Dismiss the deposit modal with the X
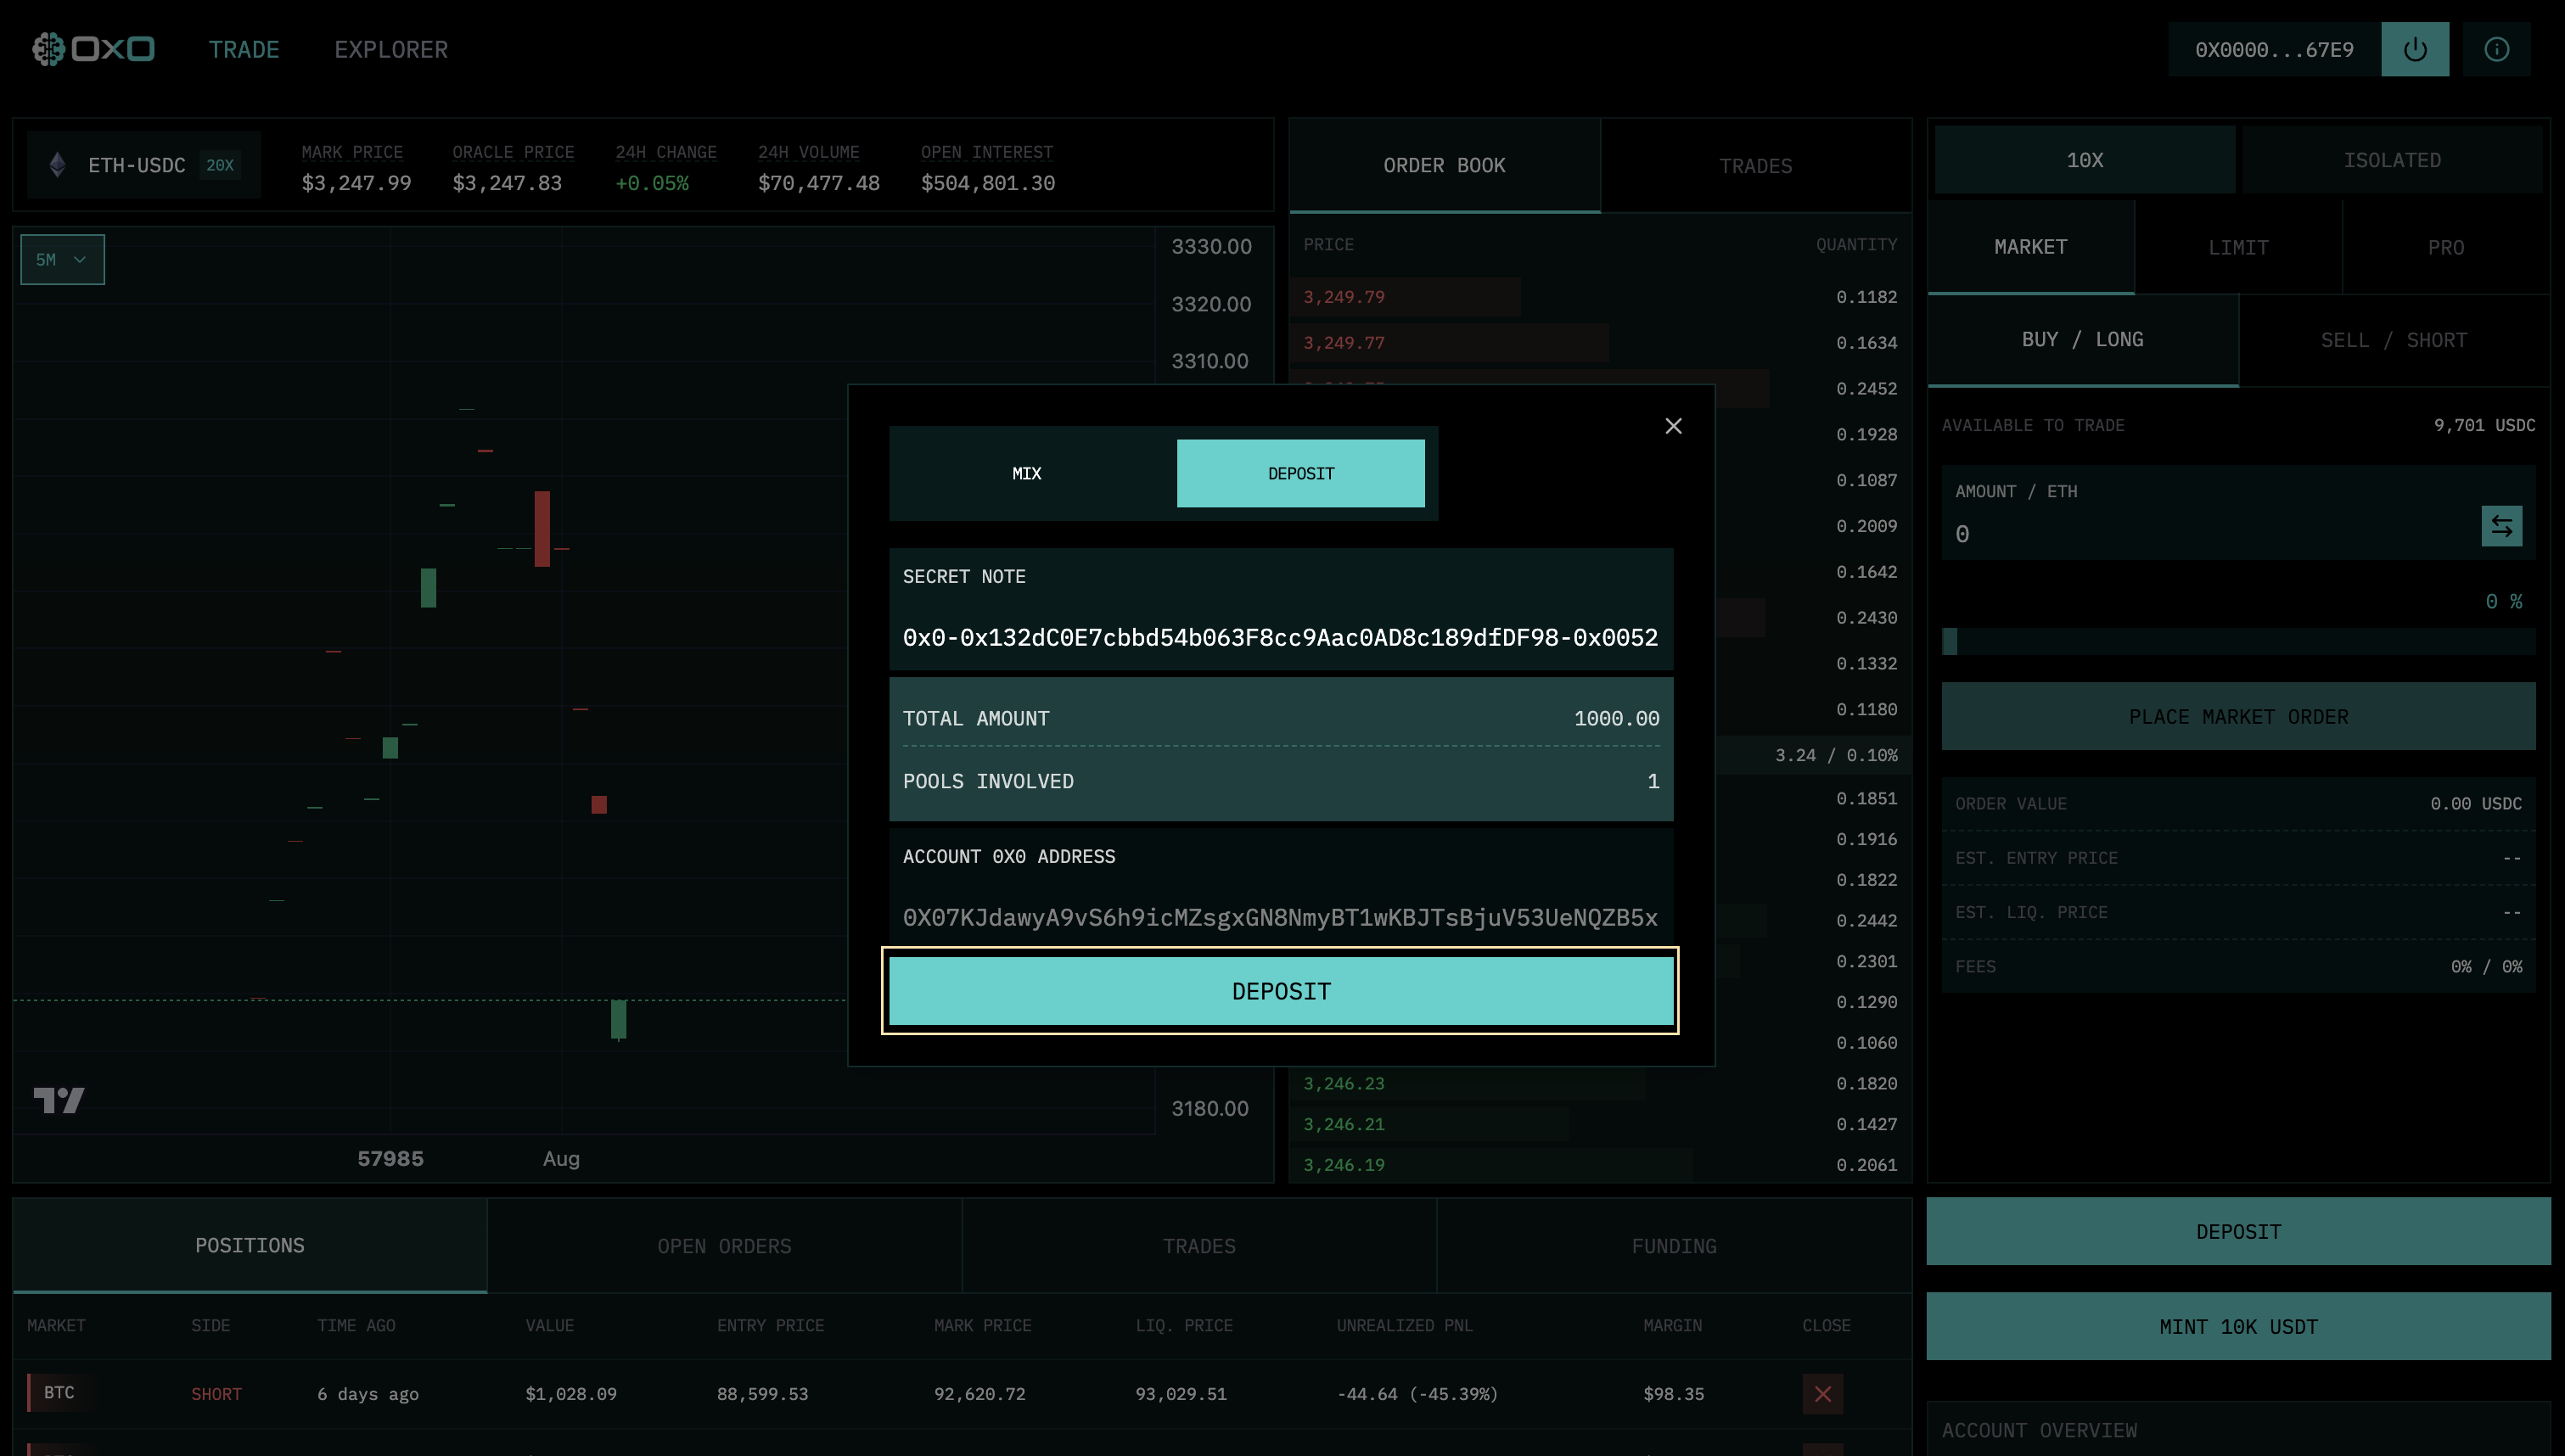 point(1673,425)
